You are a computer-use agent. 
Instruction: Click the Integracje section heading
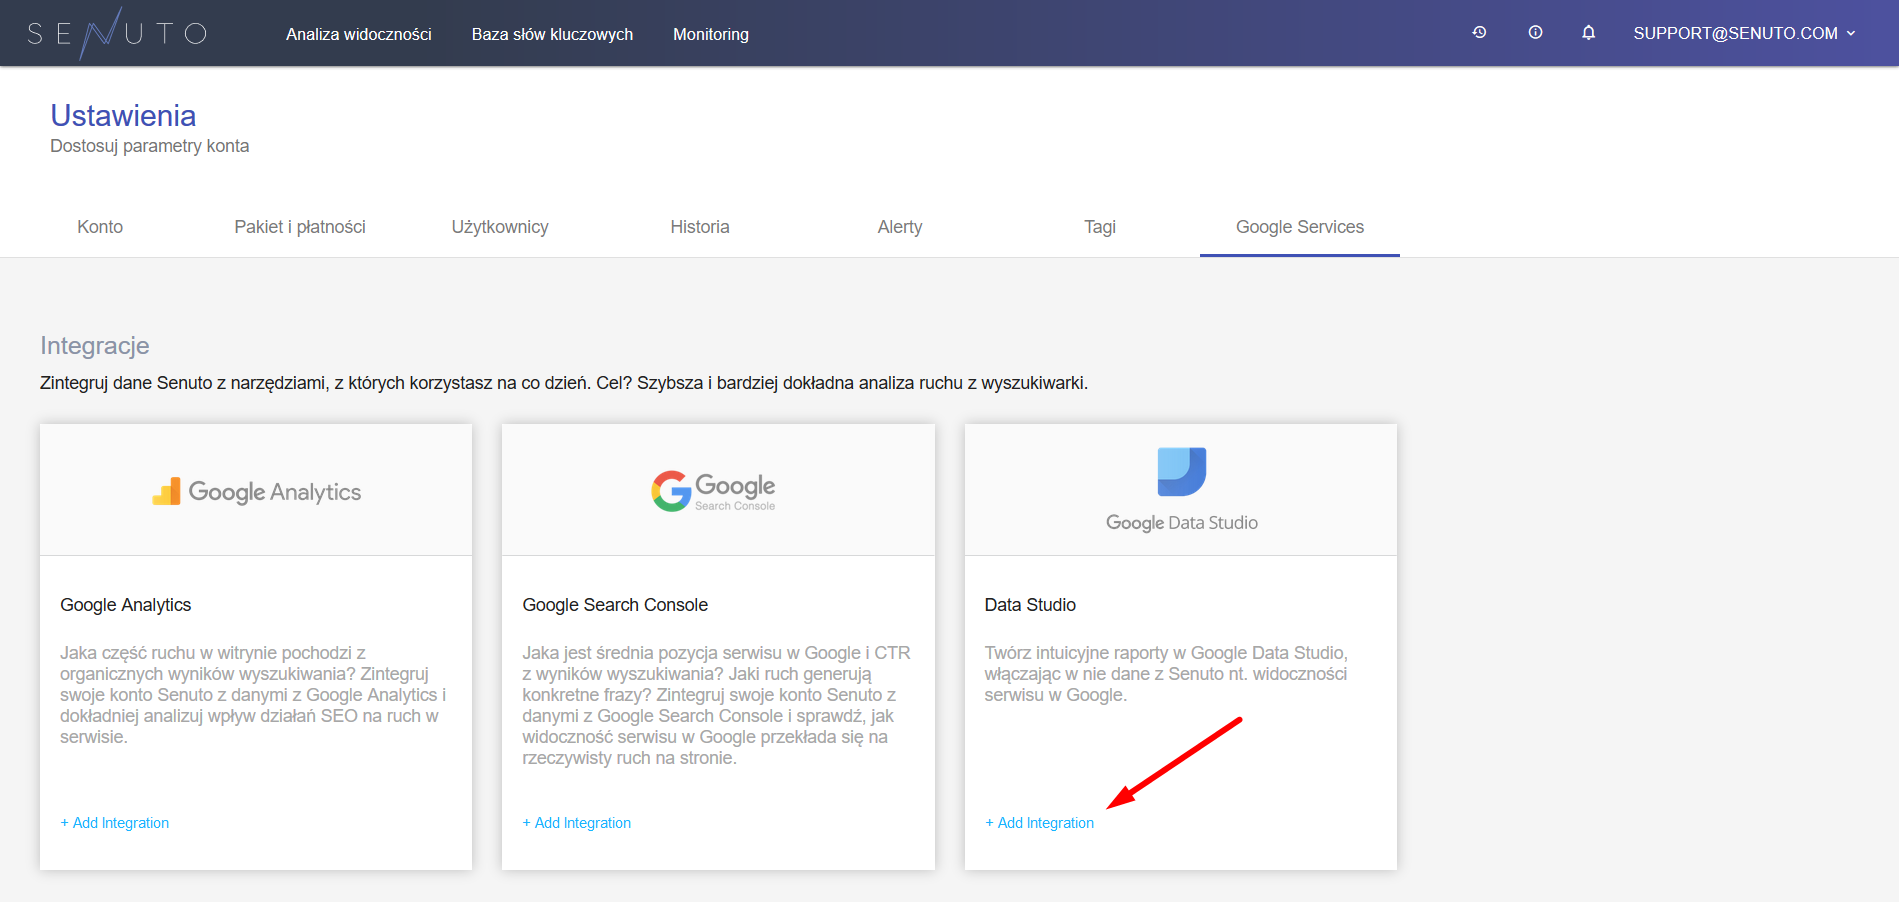(x=95, y=346)
